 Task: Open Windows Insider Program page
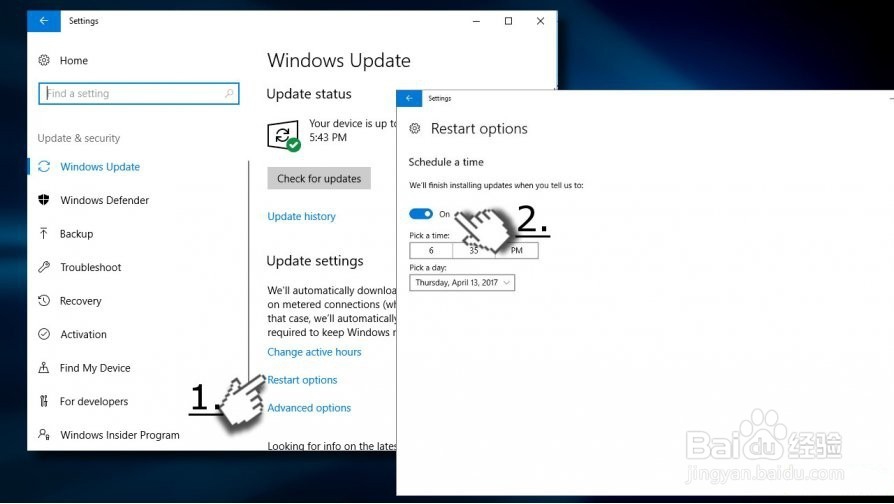pyautogui.click(x=120, y=435)
